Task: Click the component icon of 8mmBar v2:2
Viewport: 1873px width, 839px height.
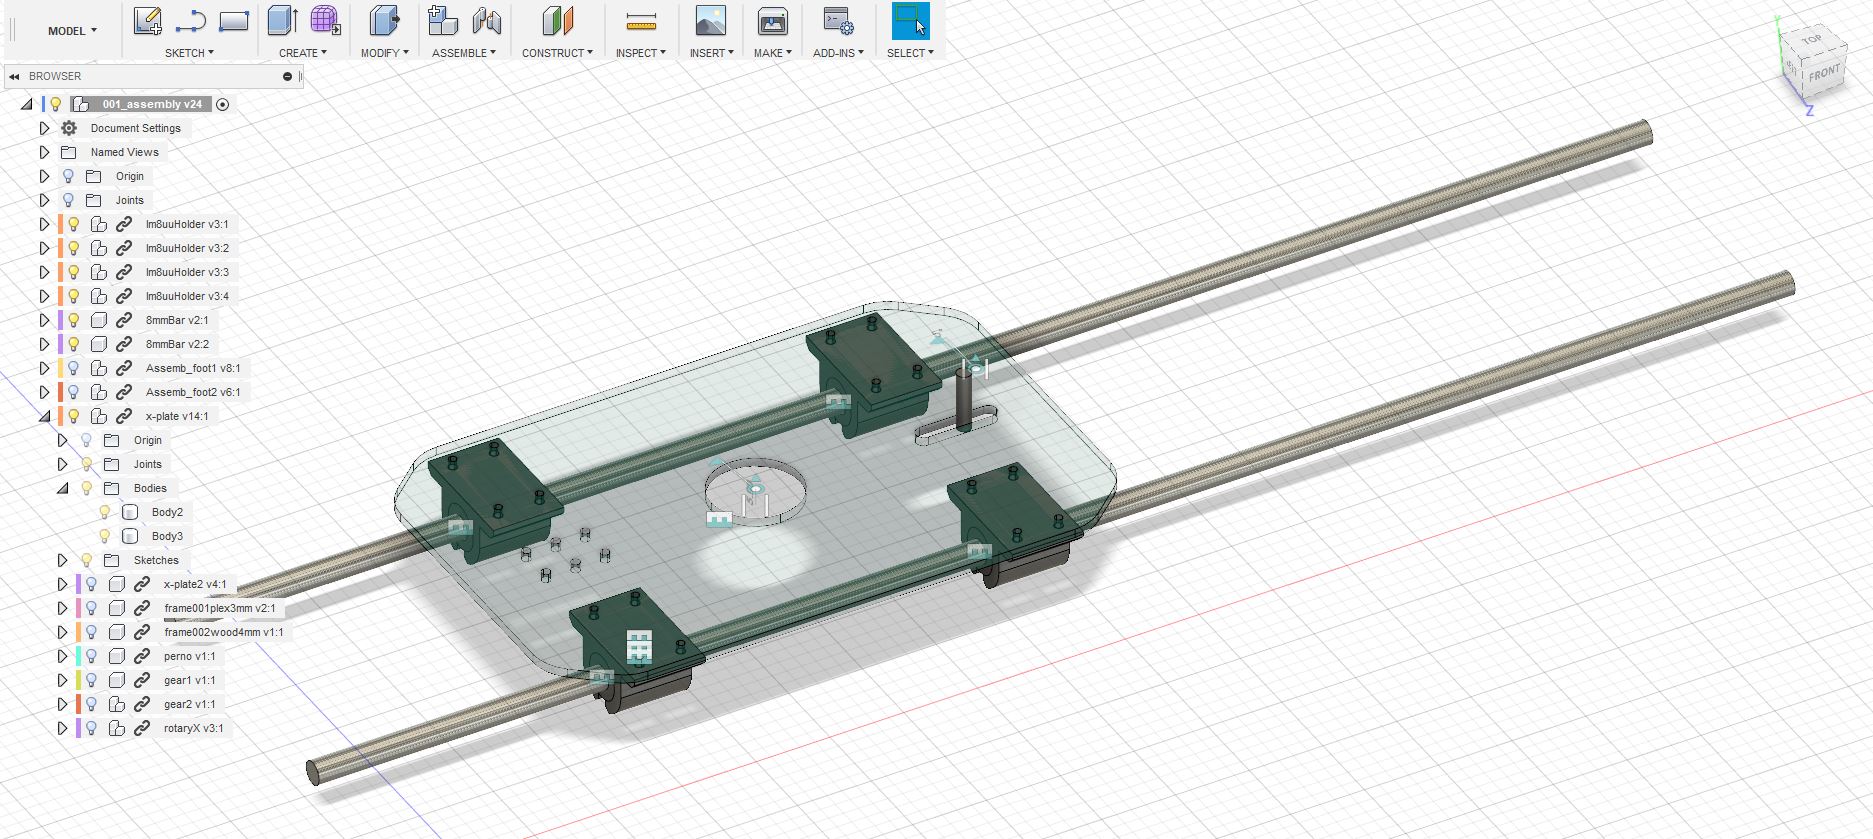Action: point(99,344)
